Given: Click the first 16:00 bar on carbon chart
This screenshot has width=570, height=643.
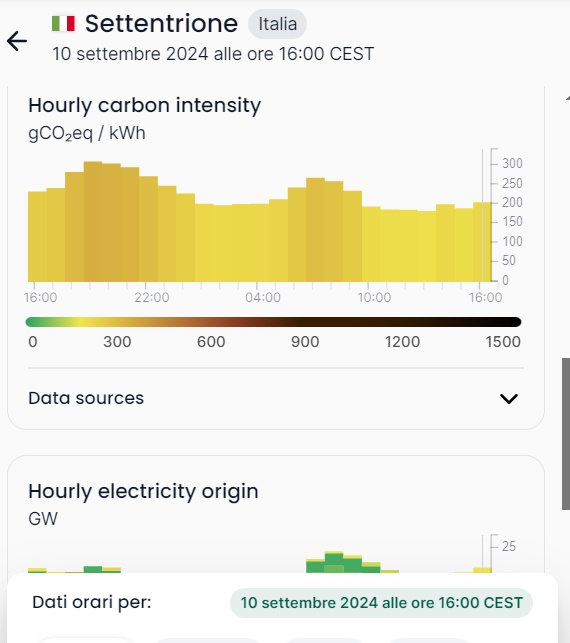Looking at the screenshot, I should (x=37, y=237).
